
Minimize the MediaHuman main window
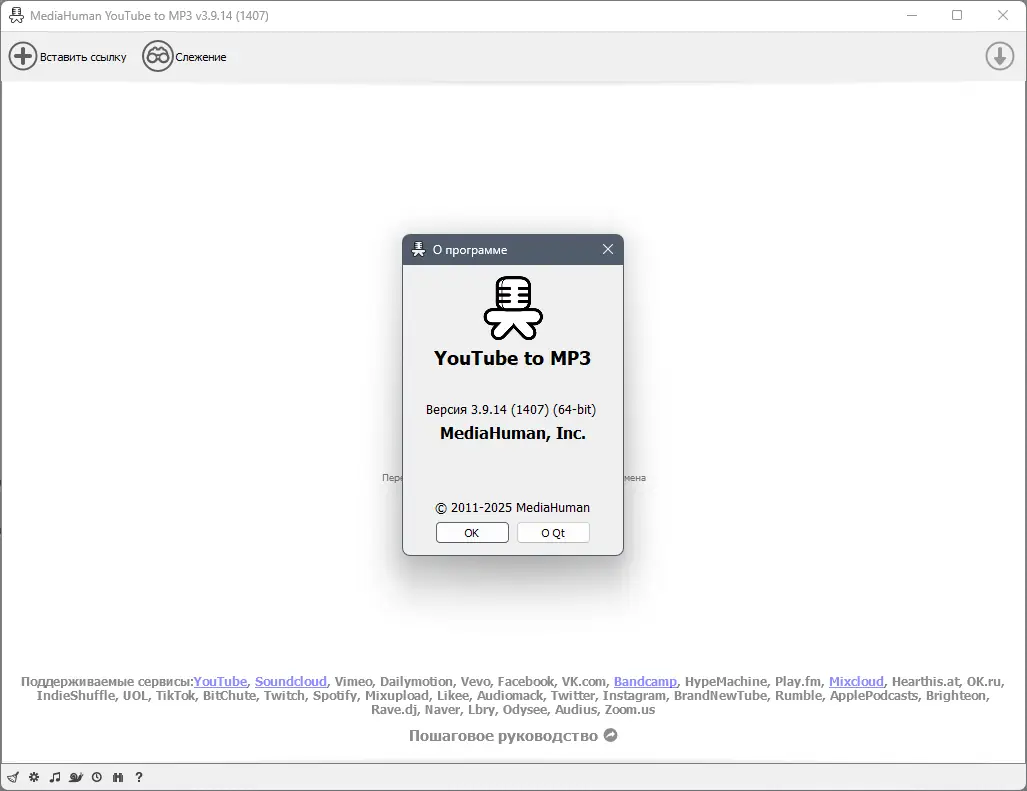[912, 15]
